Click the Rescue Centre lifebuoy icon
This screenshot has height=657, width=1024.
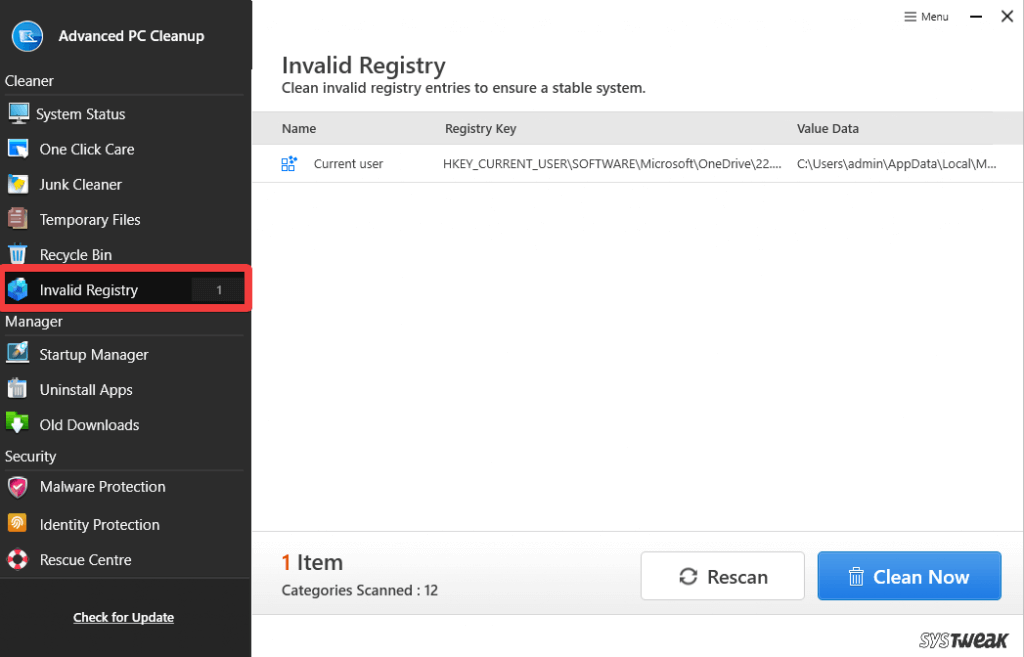click(x=18, y=560)
